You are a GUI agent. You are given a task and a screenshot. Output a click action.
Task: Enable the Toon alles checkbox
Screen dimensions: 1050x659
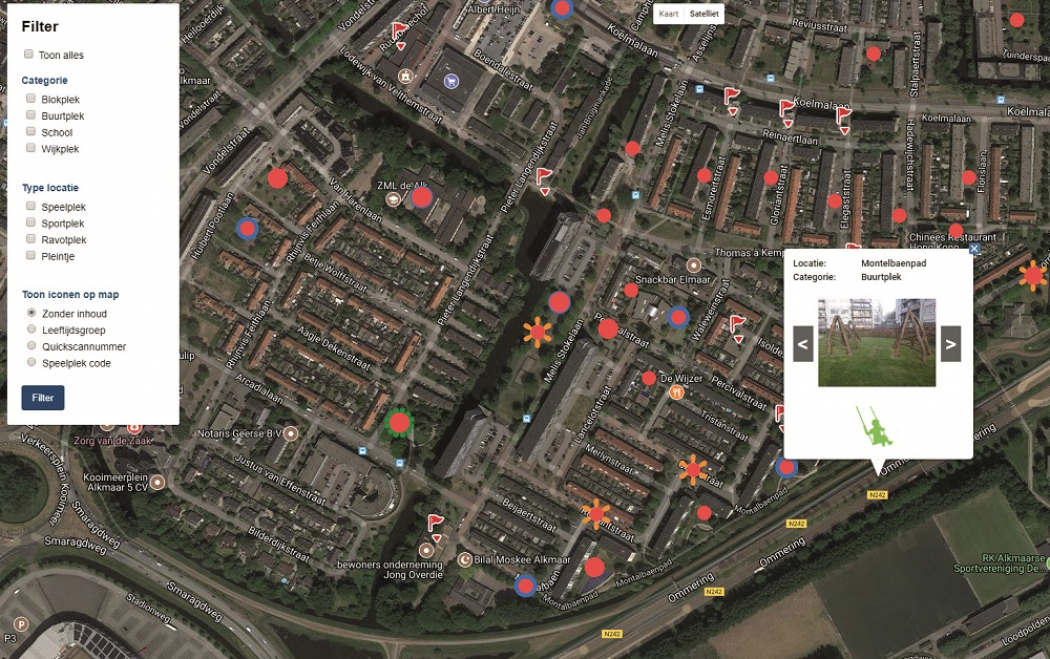(x=29, y=54)
